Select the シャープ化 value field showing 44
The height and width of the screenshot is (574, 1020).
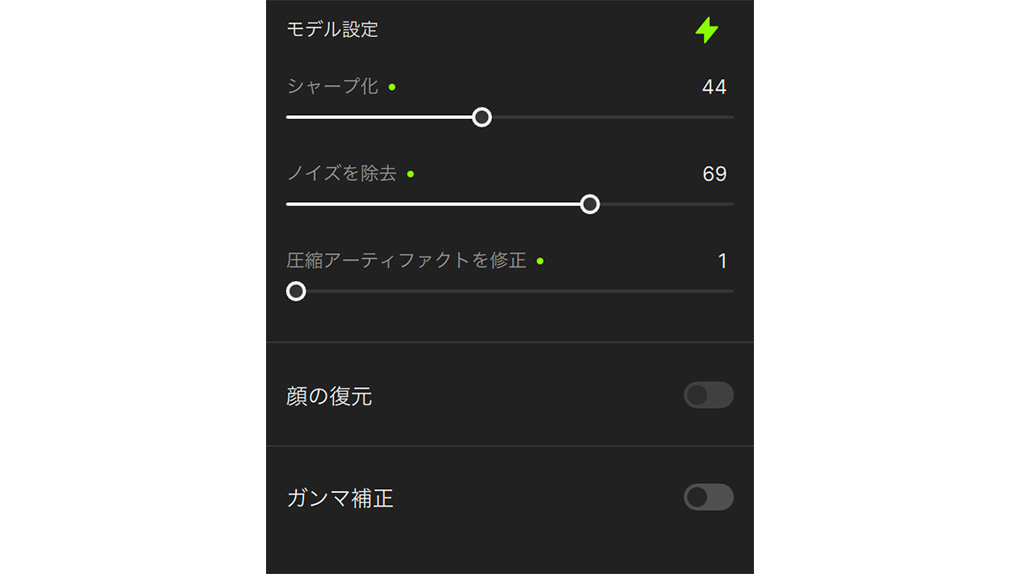tap(714, 87)
